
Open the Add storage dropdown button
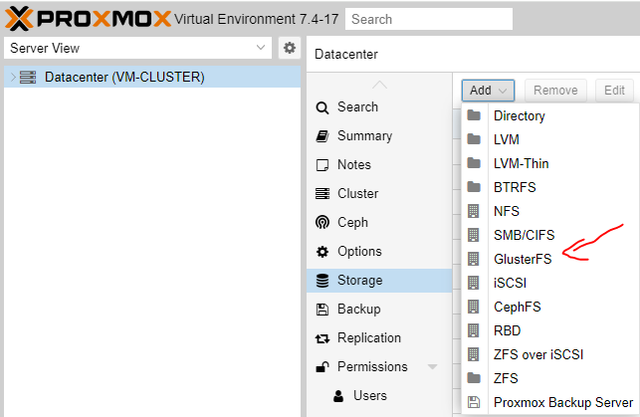(x=488, y=90)
